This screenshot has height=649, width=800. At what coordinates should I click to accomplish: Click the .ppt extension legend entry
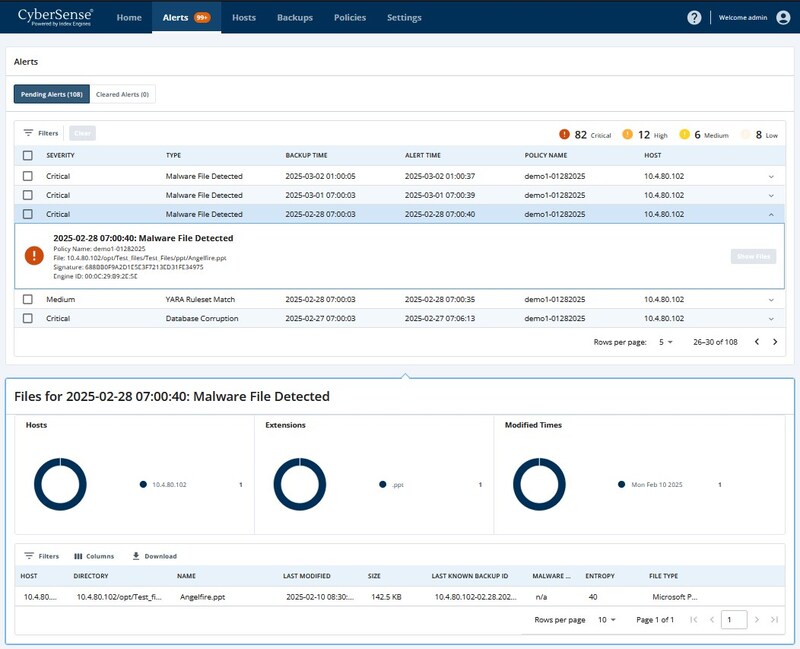(392, 484)
